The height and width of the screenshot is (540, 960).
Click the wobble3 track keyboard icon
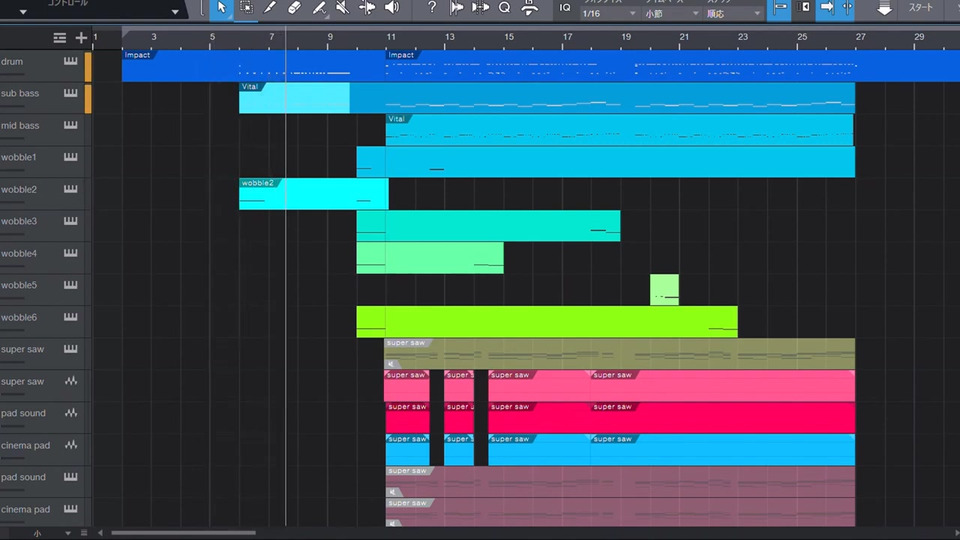[x=71, y=221]
